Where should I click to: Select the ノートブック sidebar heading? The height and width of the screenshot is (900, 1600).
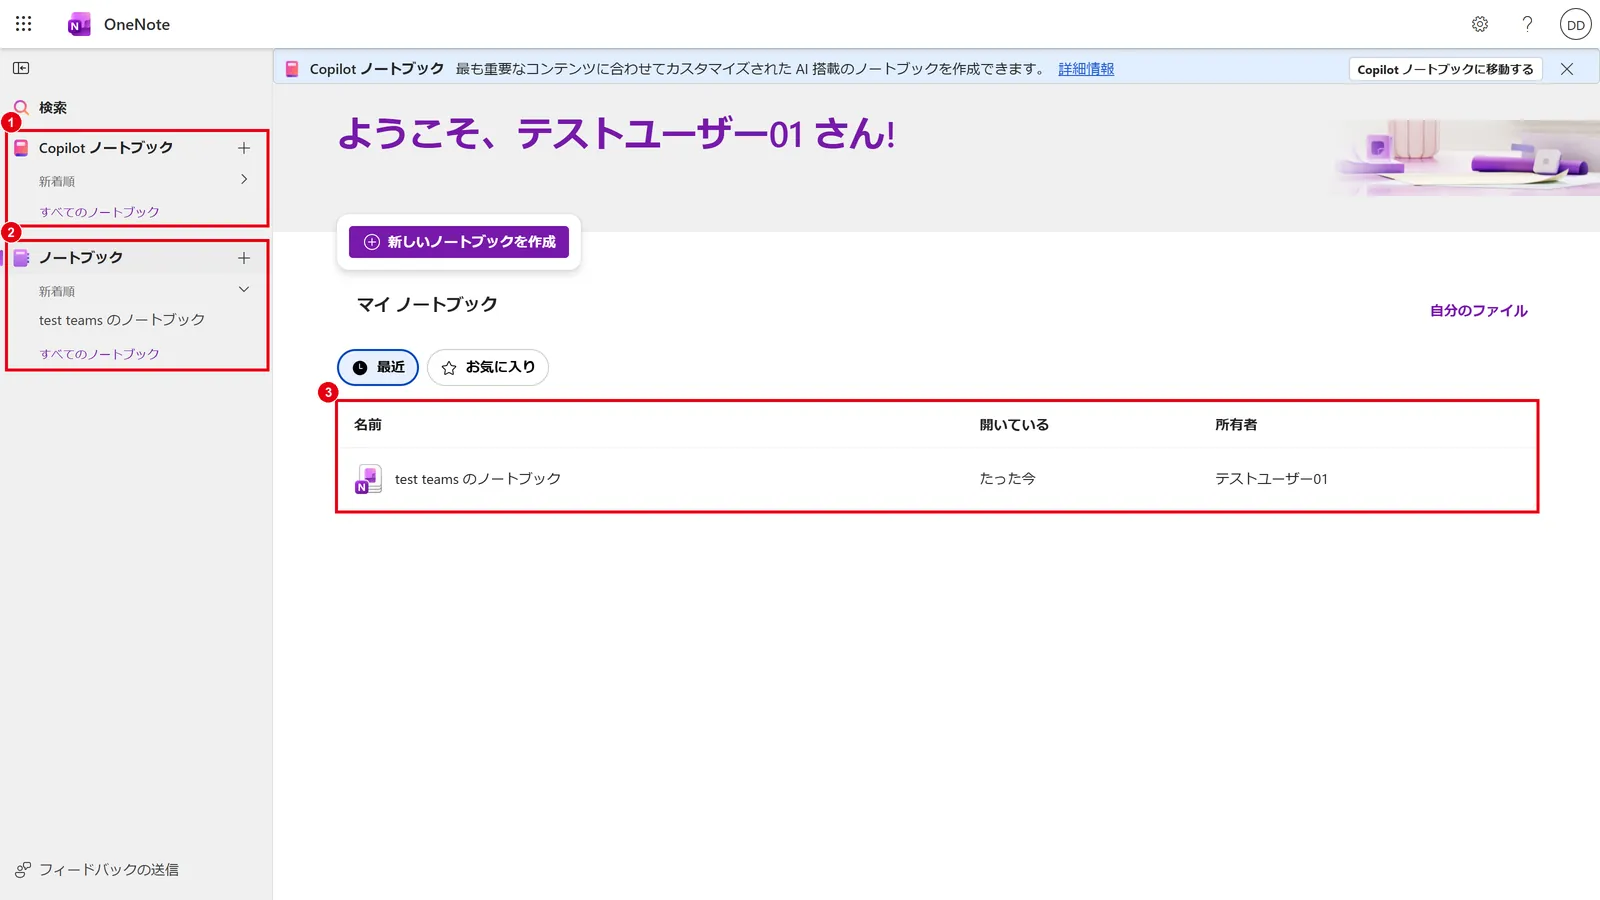pyautogui.click(x=81, y=258)
